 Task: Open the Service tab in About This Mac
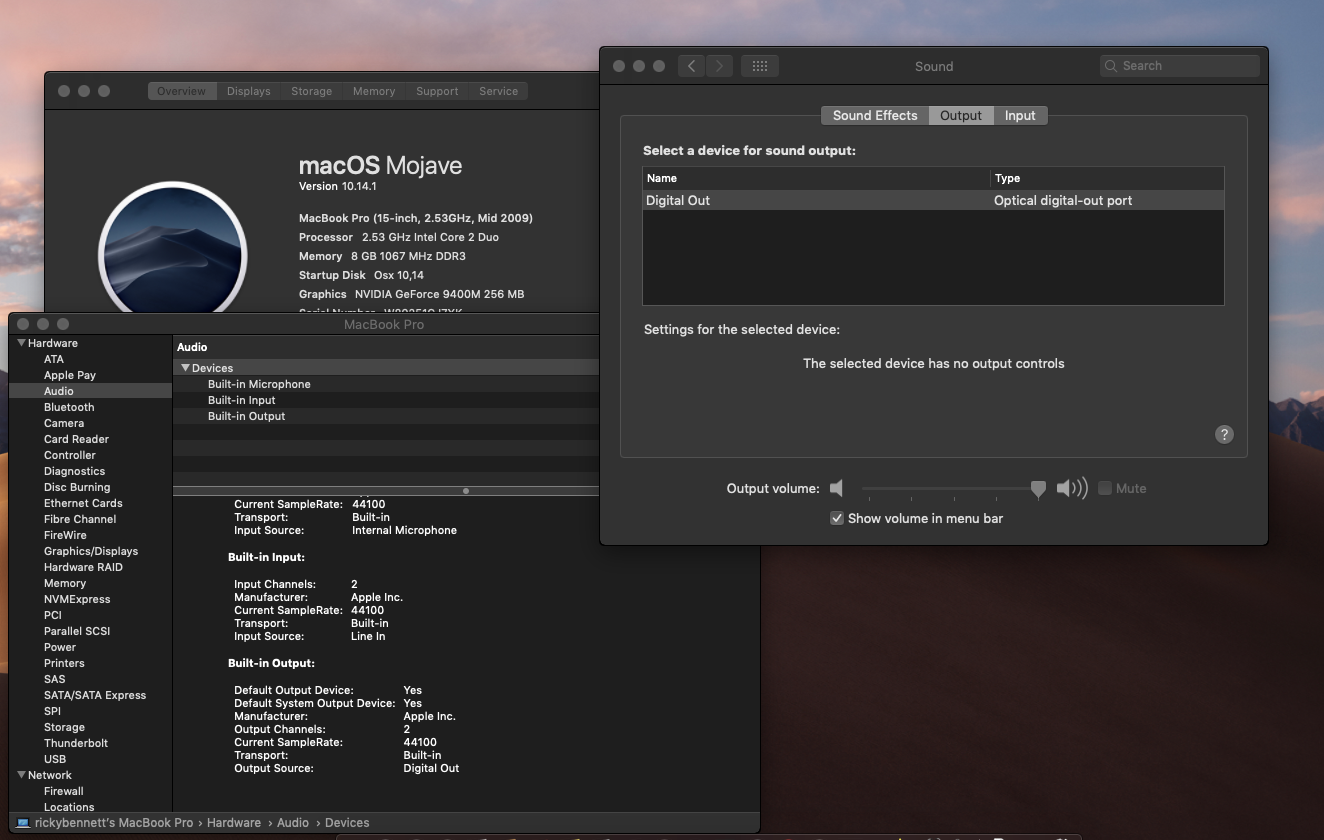498,91
